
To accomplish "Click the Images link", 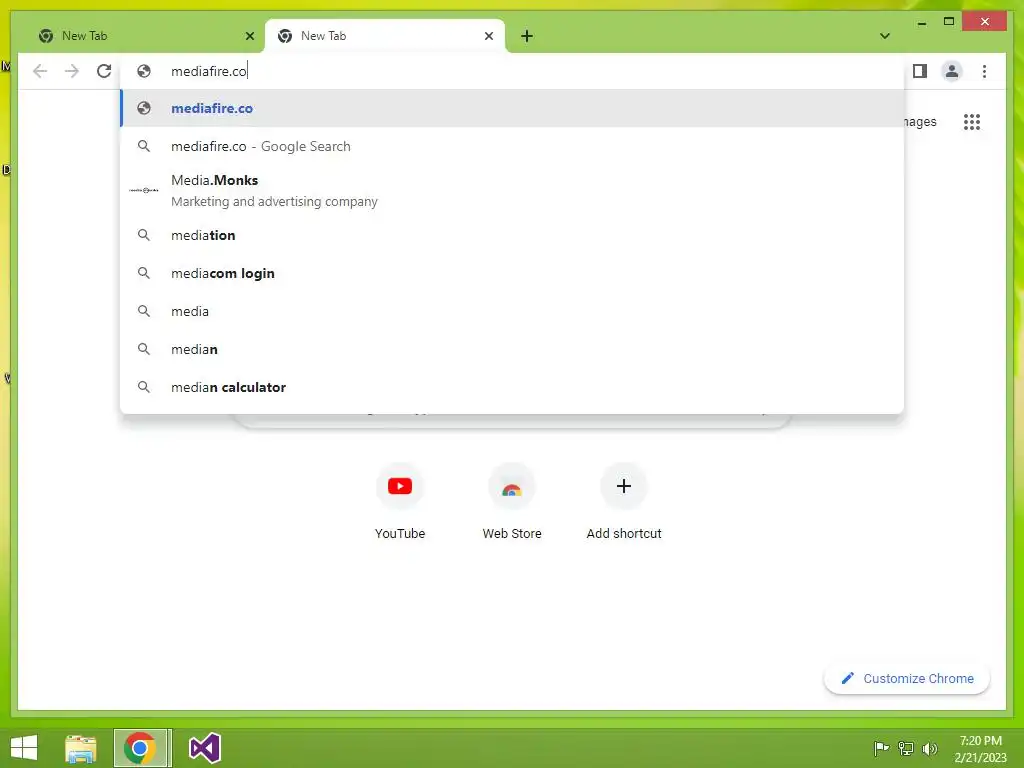I will point(920,121).
